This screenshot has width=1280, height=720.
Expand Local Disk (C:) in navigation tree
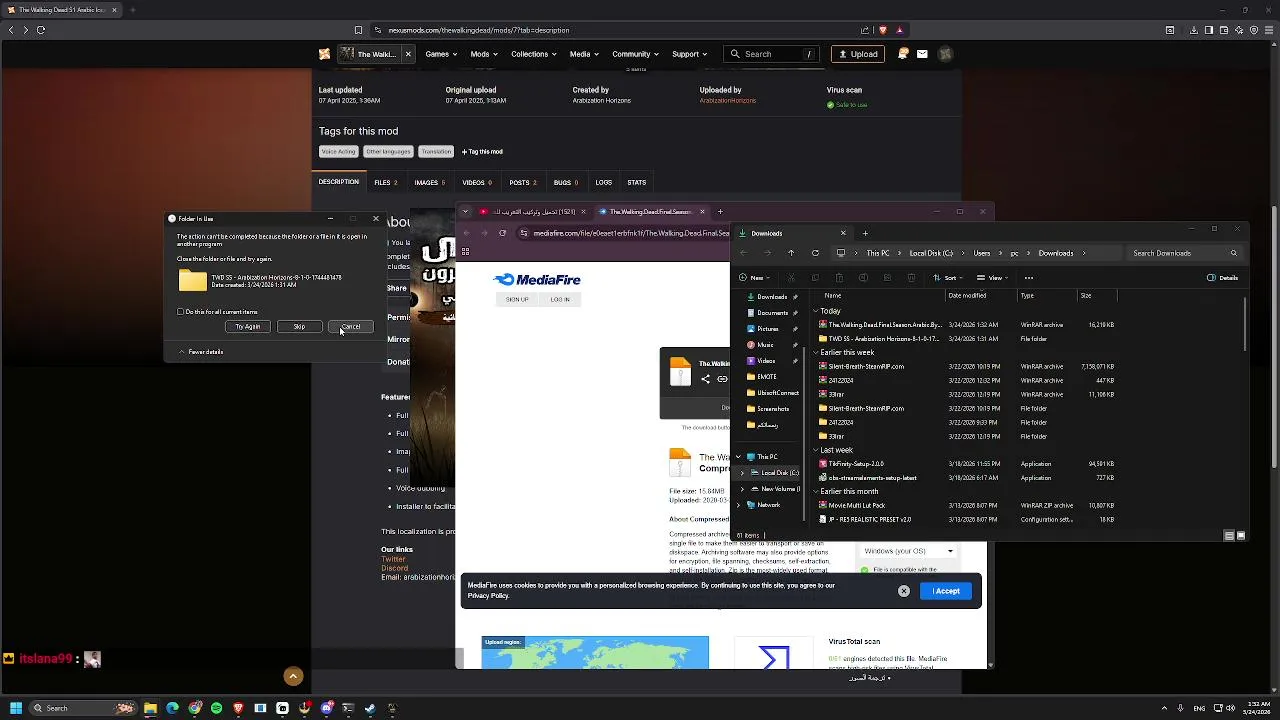click(x=742, y=473)
